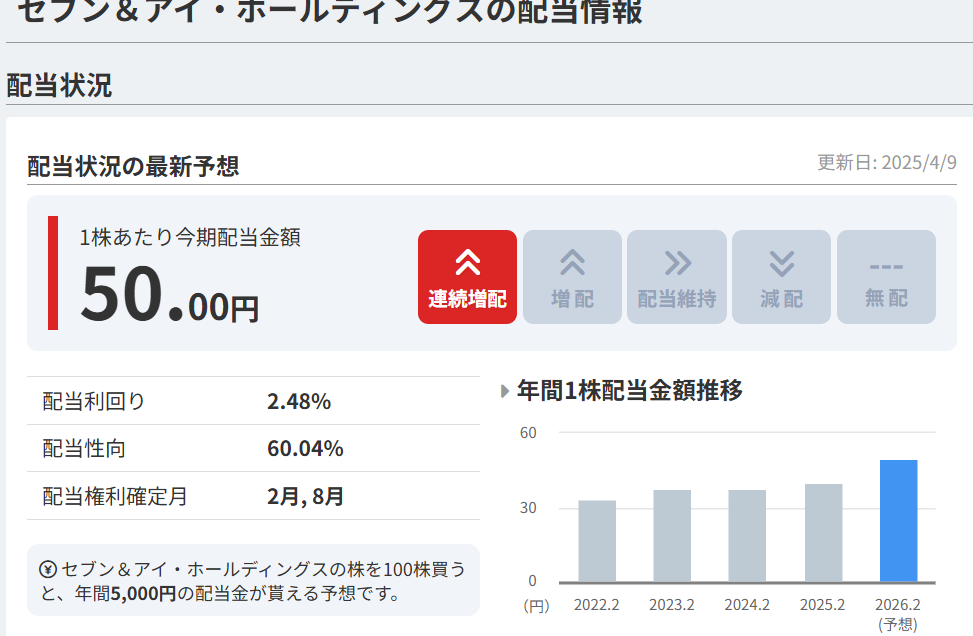Click the 配当状況 section heading
Viewport: 973px width, 636px height.
tap(59, 86)
